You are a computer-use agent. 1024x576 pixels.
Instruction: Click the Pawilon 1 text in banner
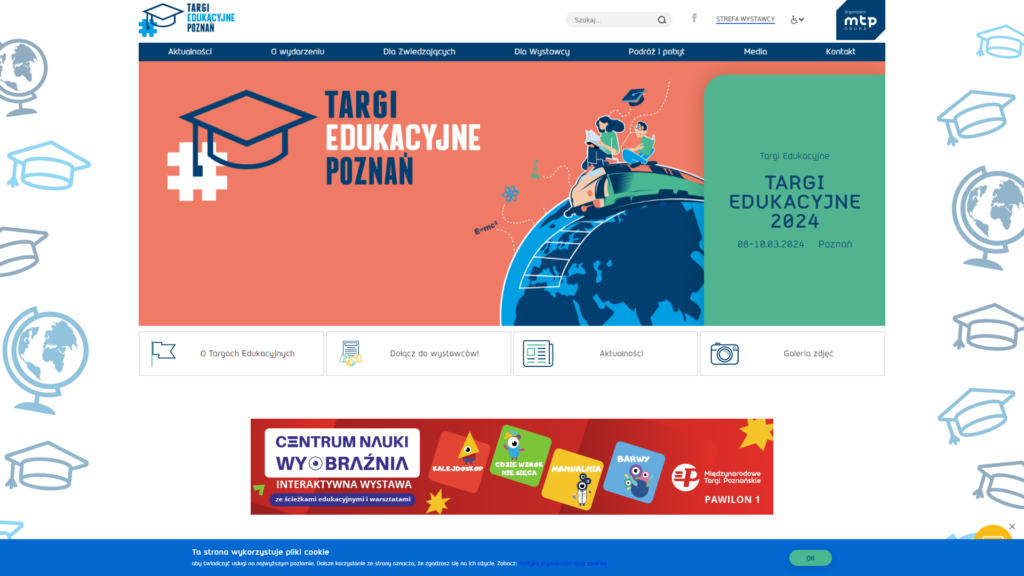click(733, 500)
